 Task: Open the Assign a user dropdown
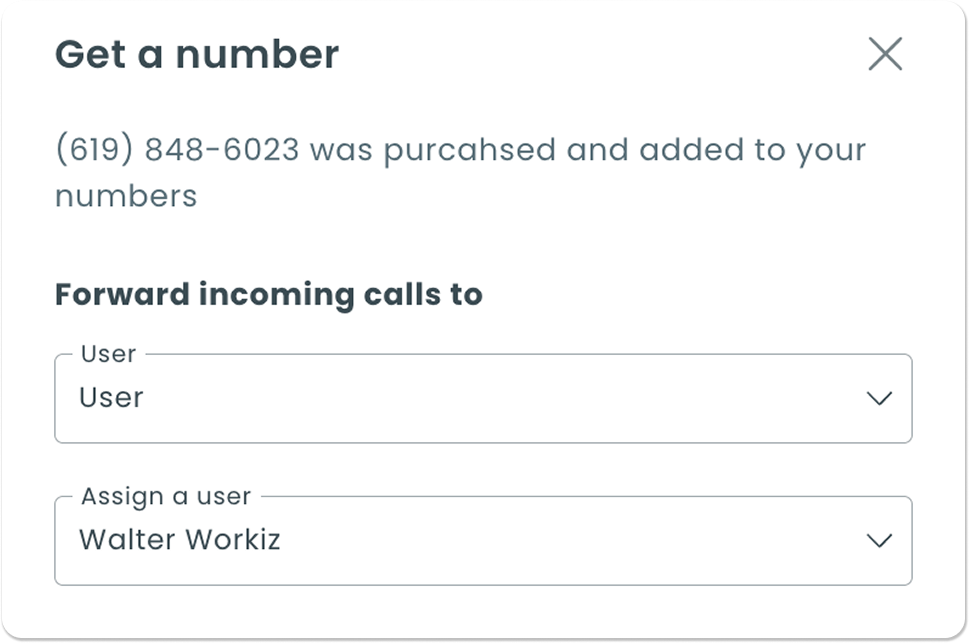(483, 541)
